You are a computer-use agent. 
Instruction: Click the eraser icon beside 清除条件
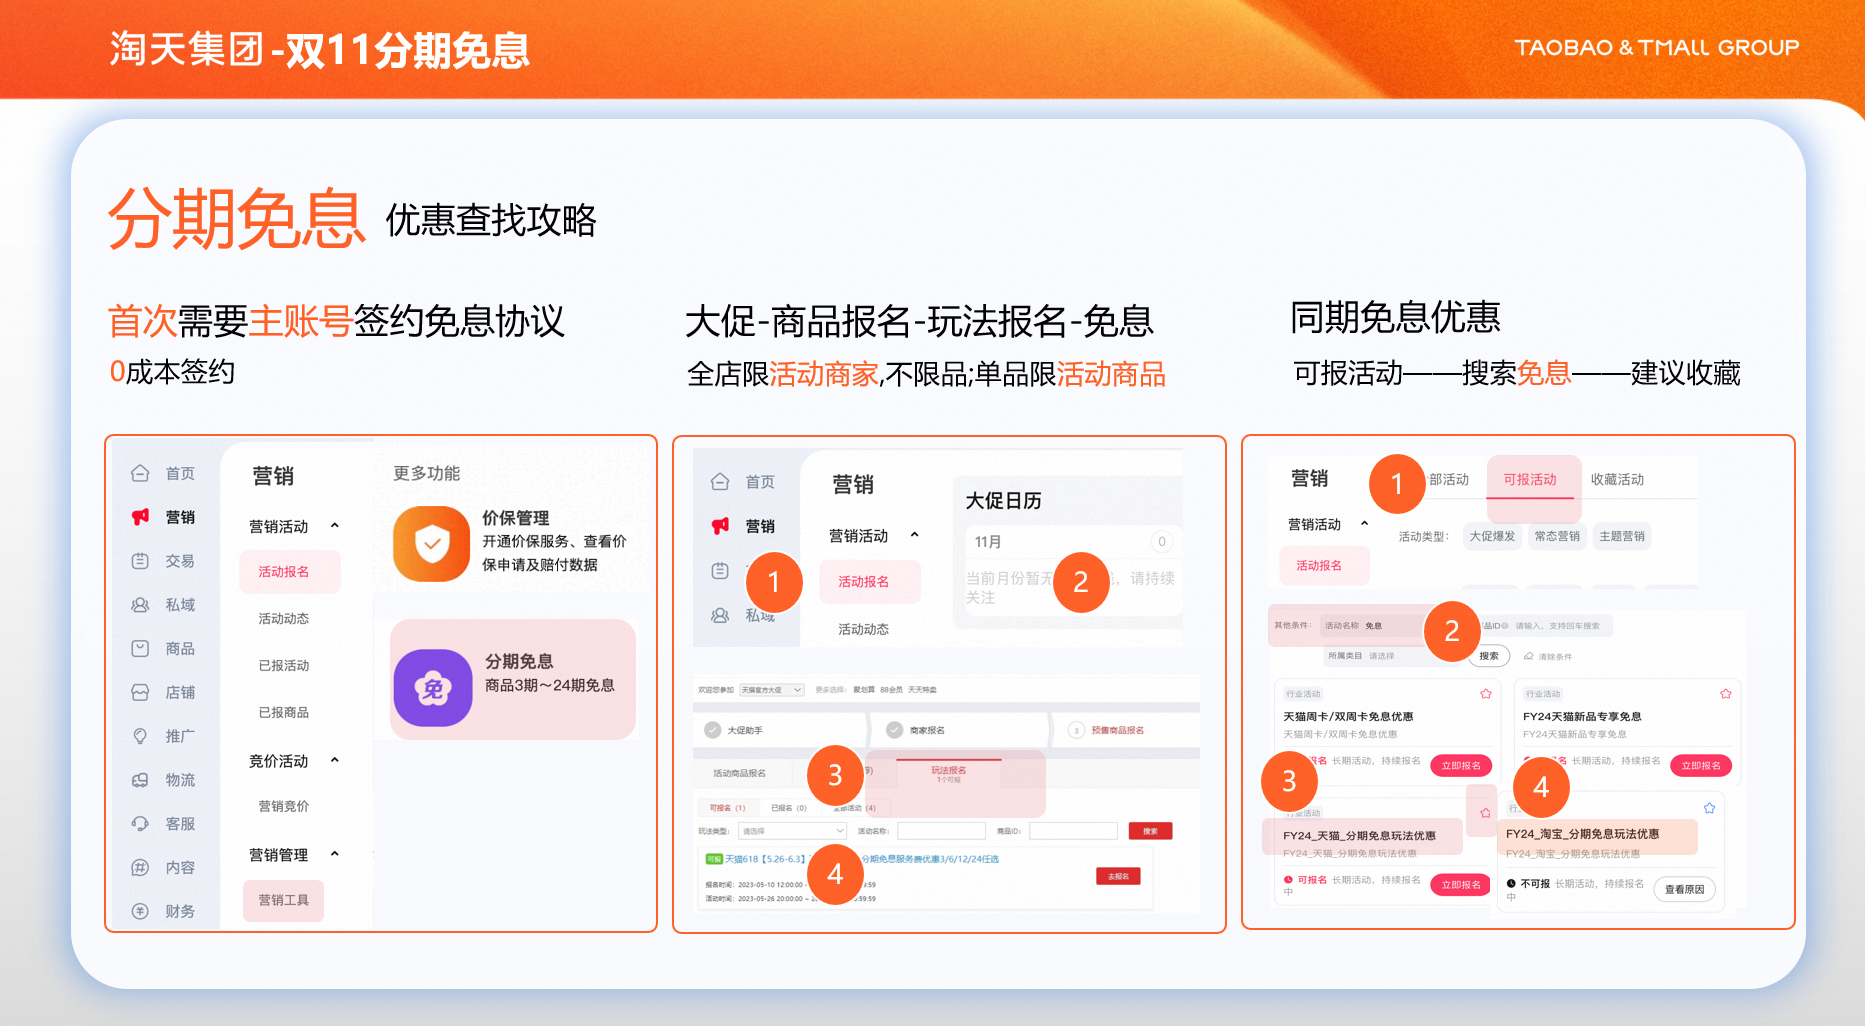pyautogui.click(x=1528, y=657)
